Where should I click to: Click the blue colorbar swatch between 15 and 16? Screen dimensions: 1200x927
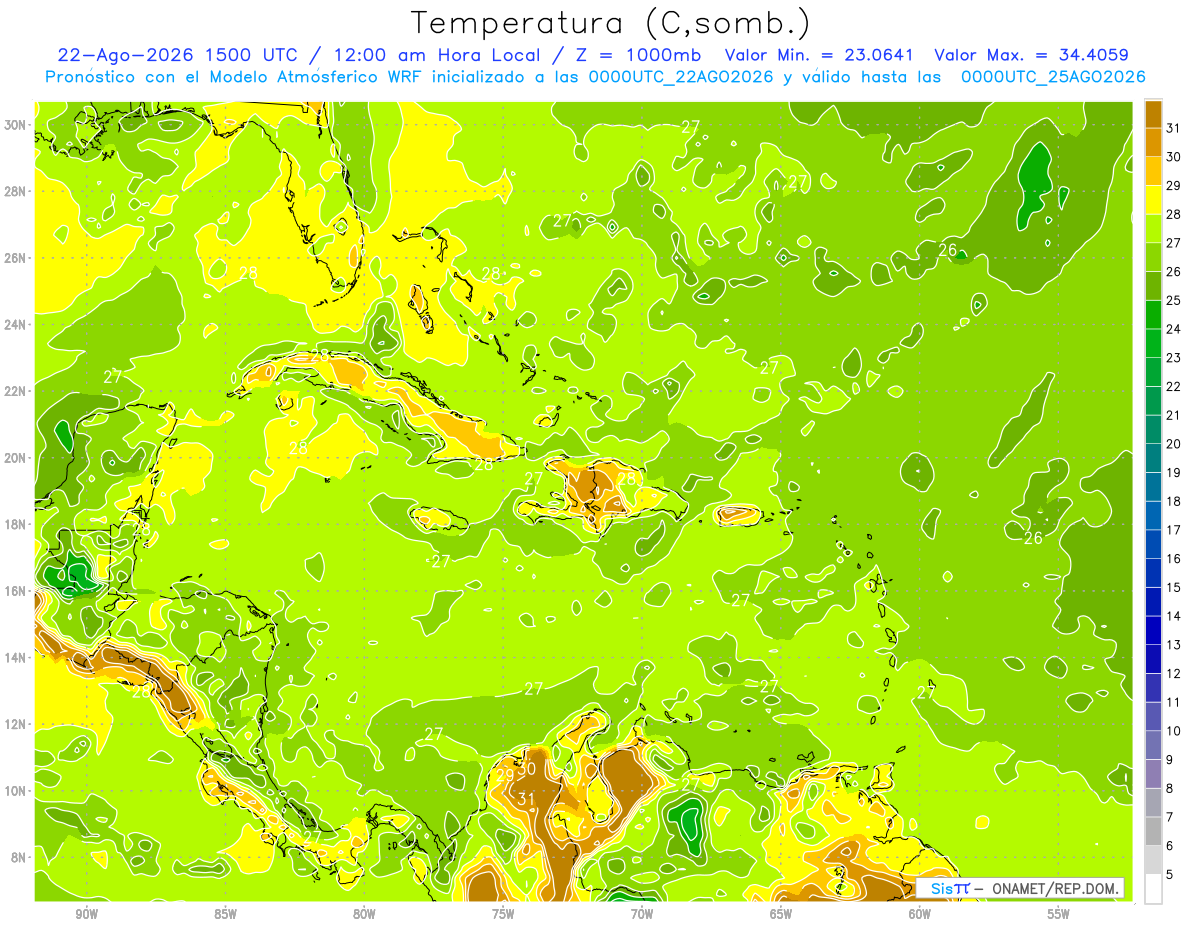click(1153, 573)
